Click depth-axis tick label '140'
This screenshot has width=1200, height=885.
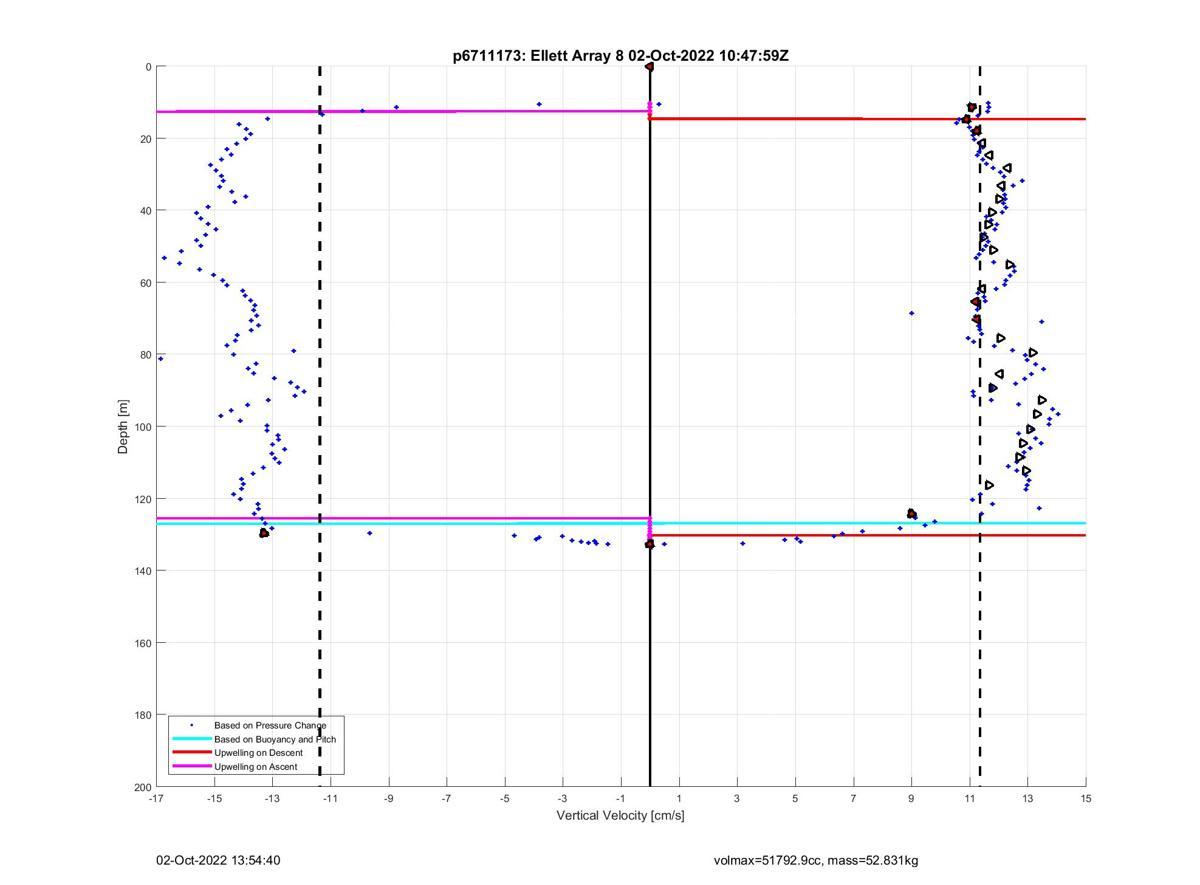coord(142,571)
